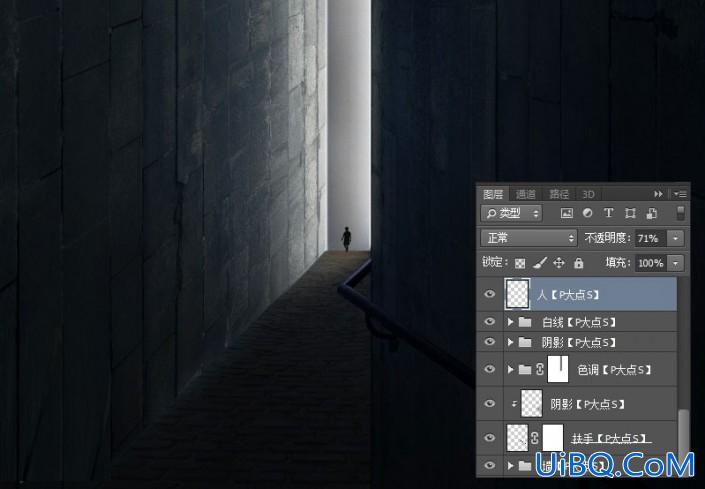
Task: Select upper 阴影【P大点S】 group name
Action: click(x=579, y=342)
